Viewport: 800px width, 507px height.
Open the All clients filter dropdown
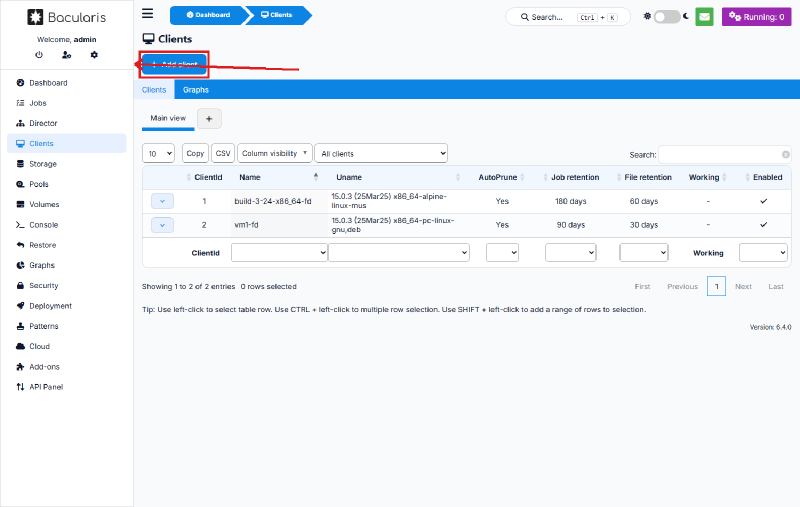pyautogui.click(x=381, y=154)
